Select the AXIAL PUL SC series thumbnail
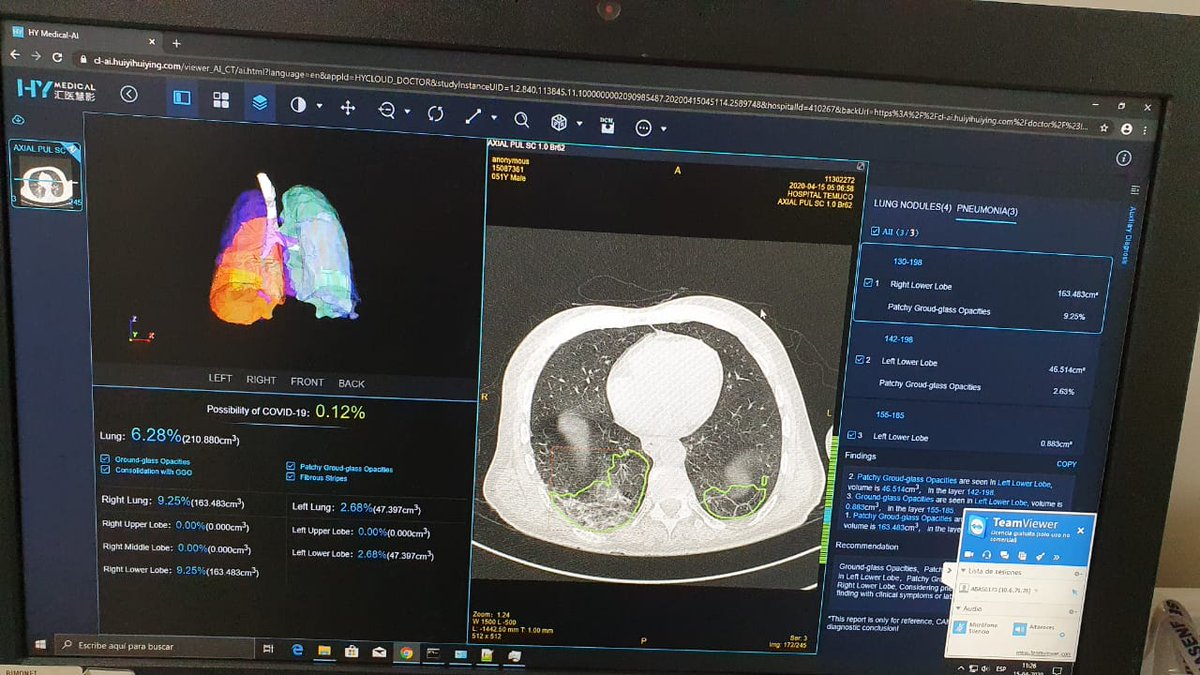The width and height of the screenshot is (1200, 675). [46, 175]
